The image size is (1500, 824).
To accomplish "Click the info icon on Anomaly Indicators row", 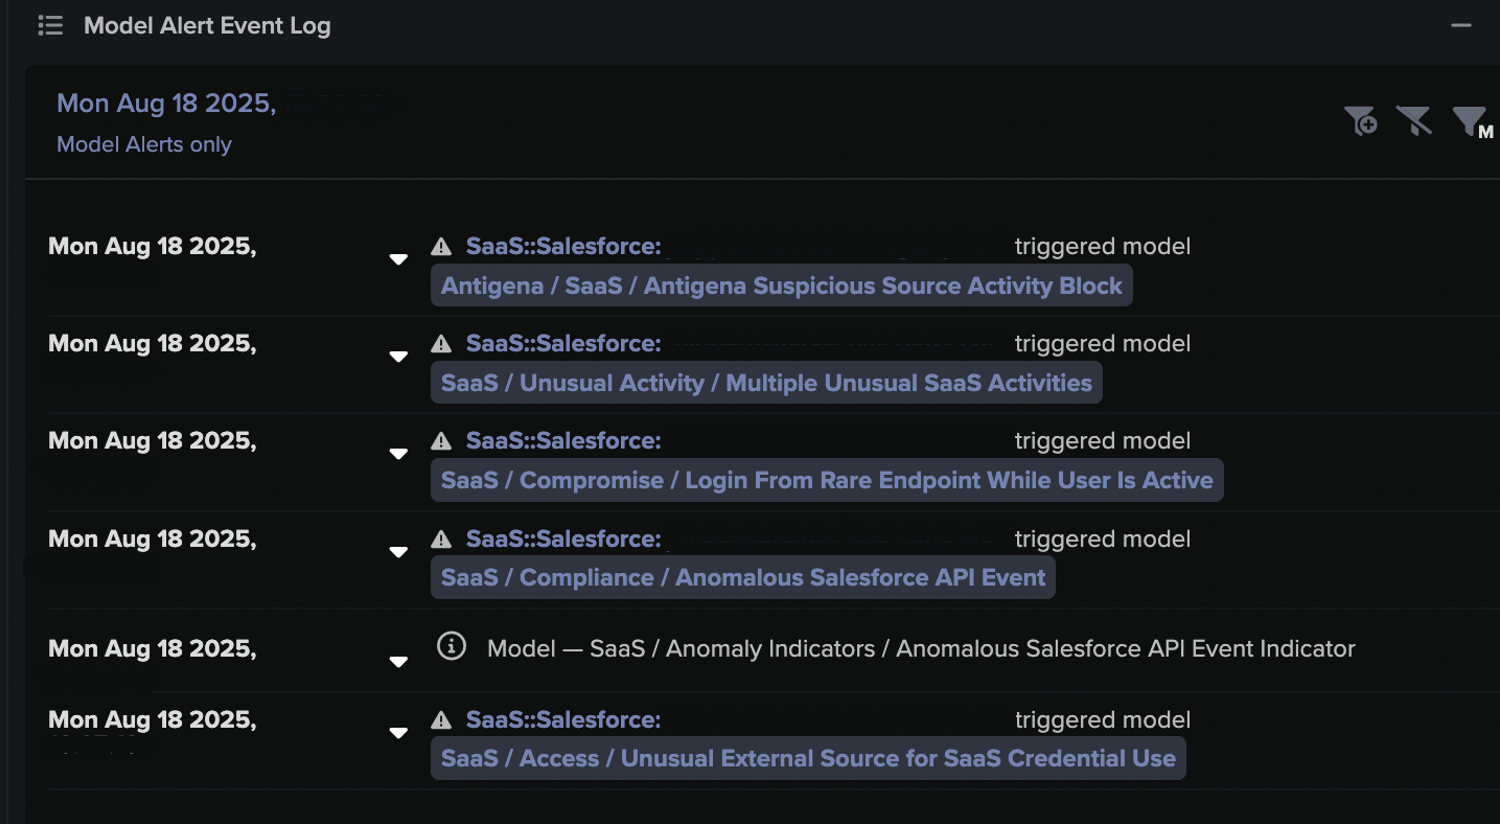I will (x=451, y=646).
